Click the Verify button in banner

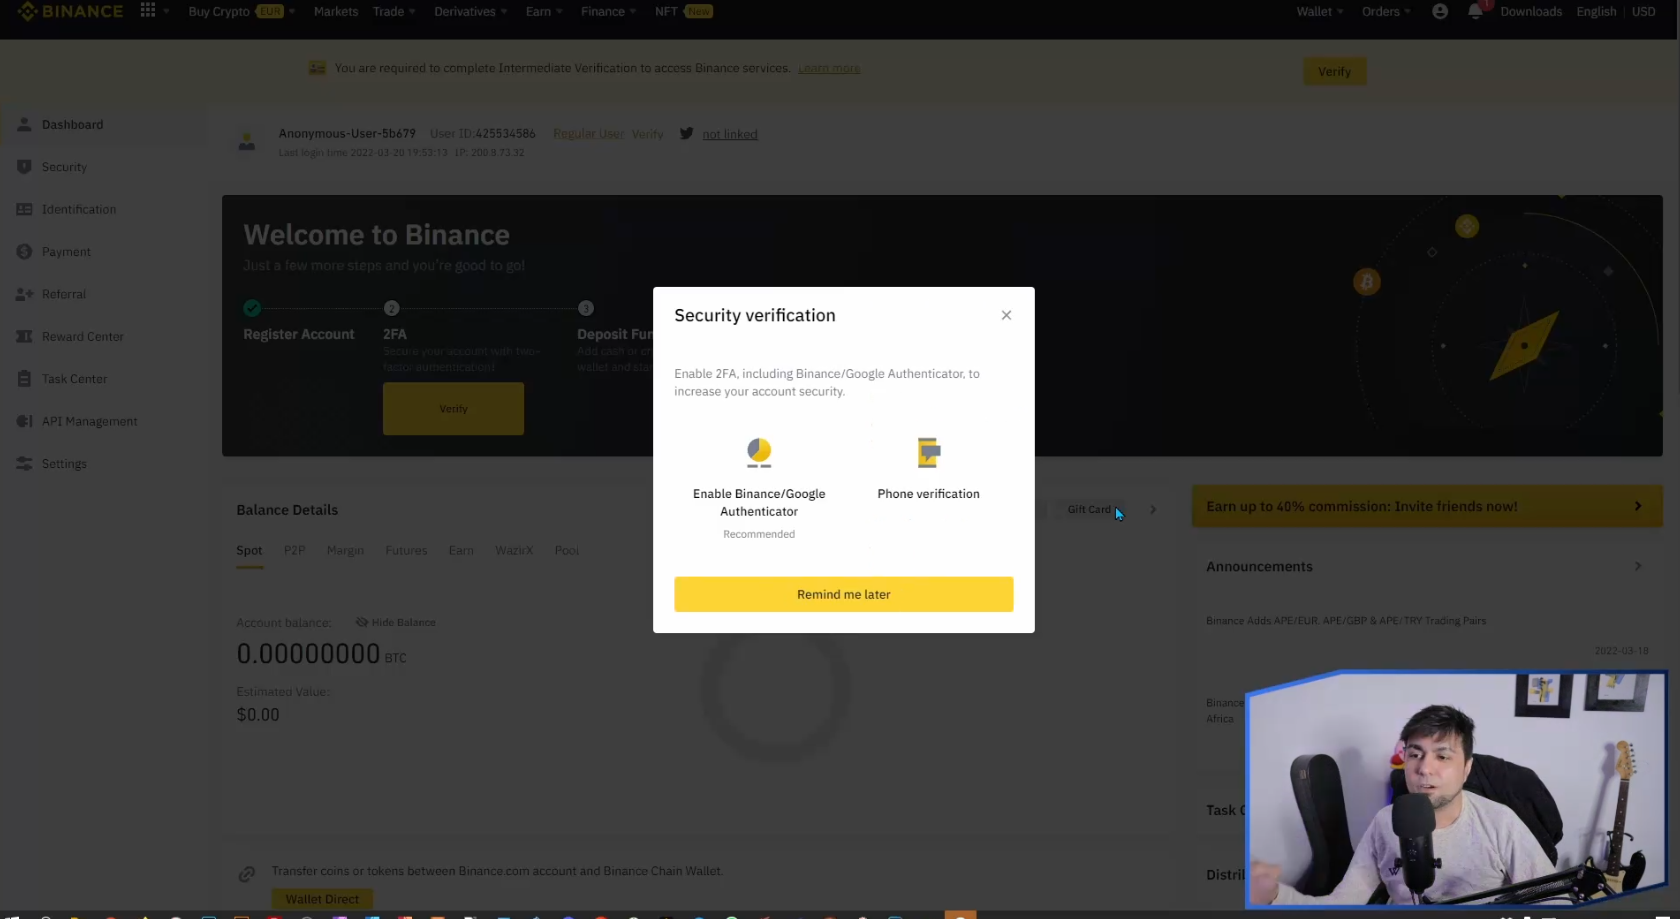tap(1334, 72)
